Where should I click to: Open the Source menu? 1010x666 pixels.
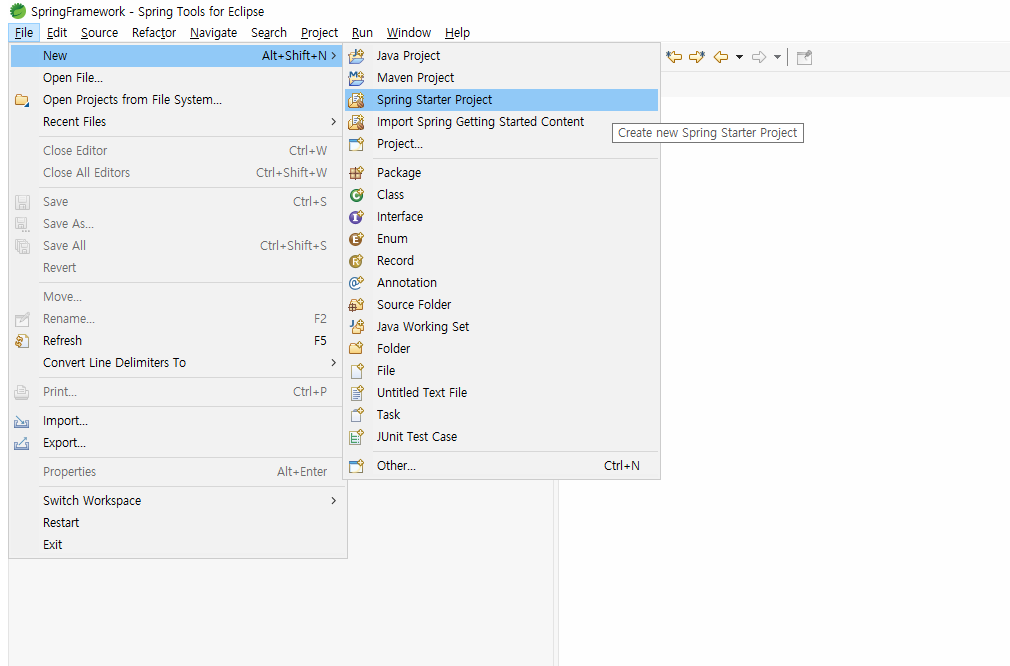click(99, 33)
